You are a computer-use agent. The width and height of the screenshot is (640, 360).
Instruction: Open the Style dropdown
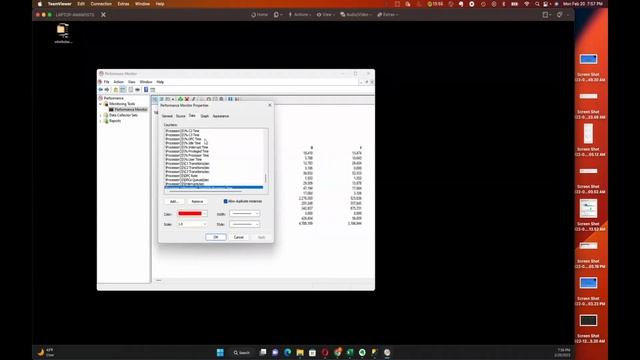coord(244,224)
